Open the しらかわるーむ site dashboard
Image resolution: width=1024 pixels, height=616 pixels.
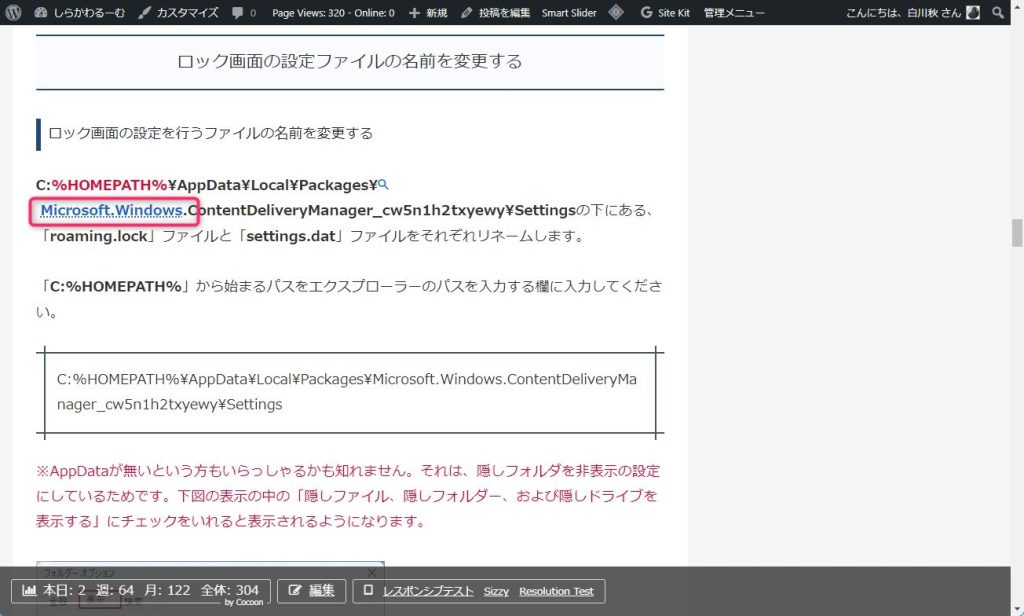[x=82, y=13]
